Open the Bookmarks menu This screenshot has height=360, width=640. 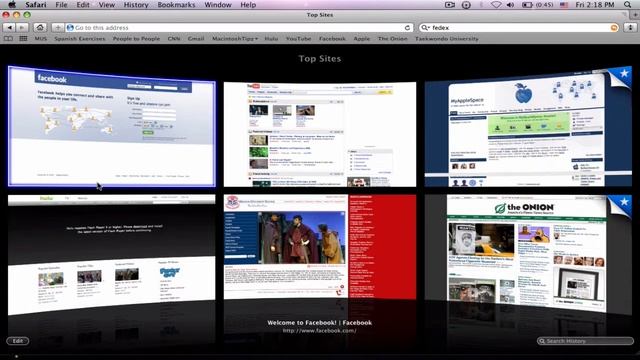click(176, 5)
